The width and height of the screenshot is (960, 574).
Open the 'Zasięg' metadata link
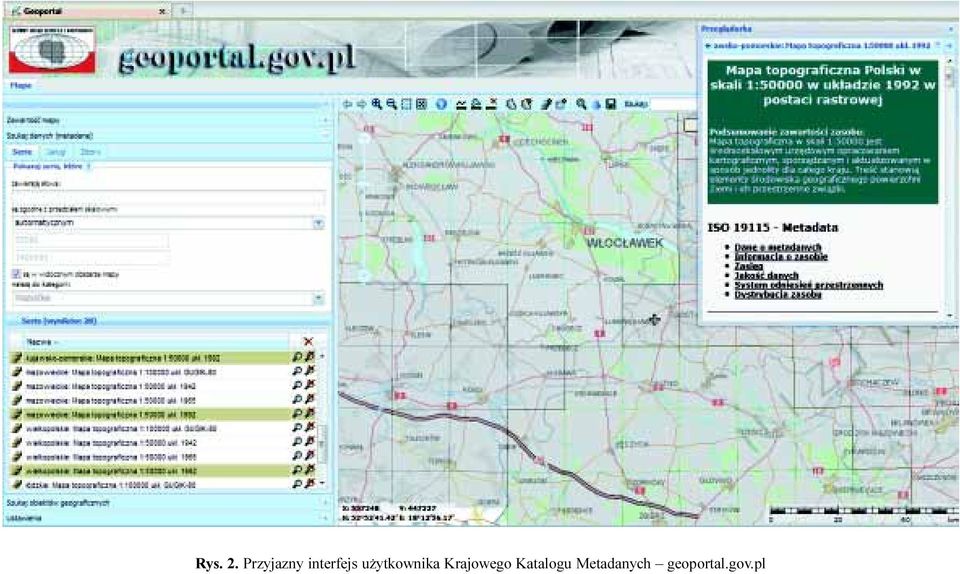pyautogui.click(x=749, y=266)
